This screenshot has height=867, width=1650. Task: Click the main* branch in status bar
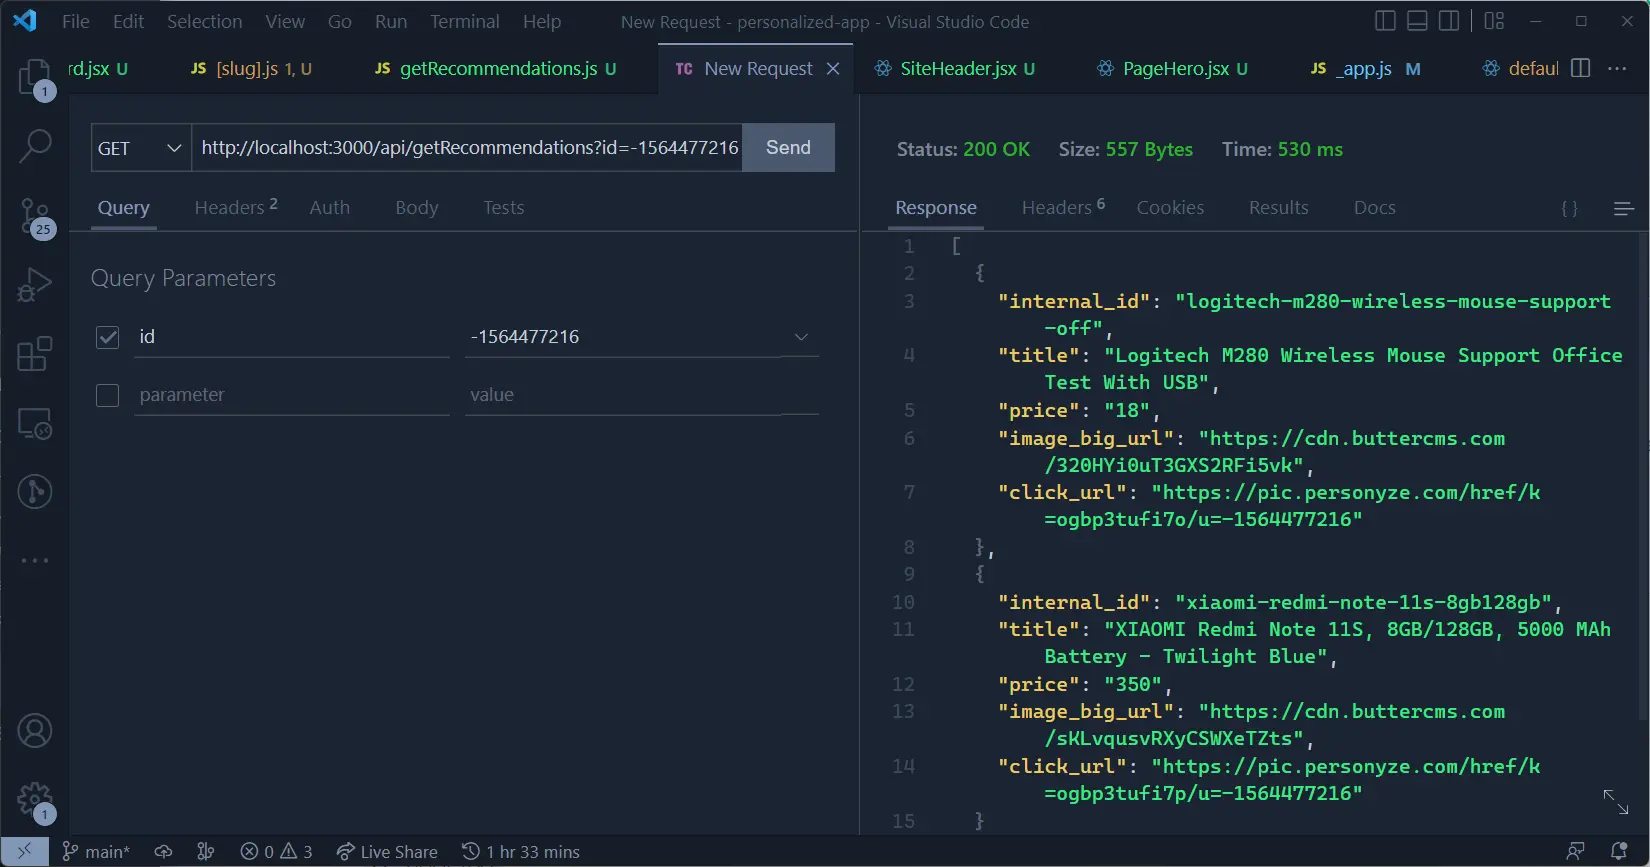[96, 852]
